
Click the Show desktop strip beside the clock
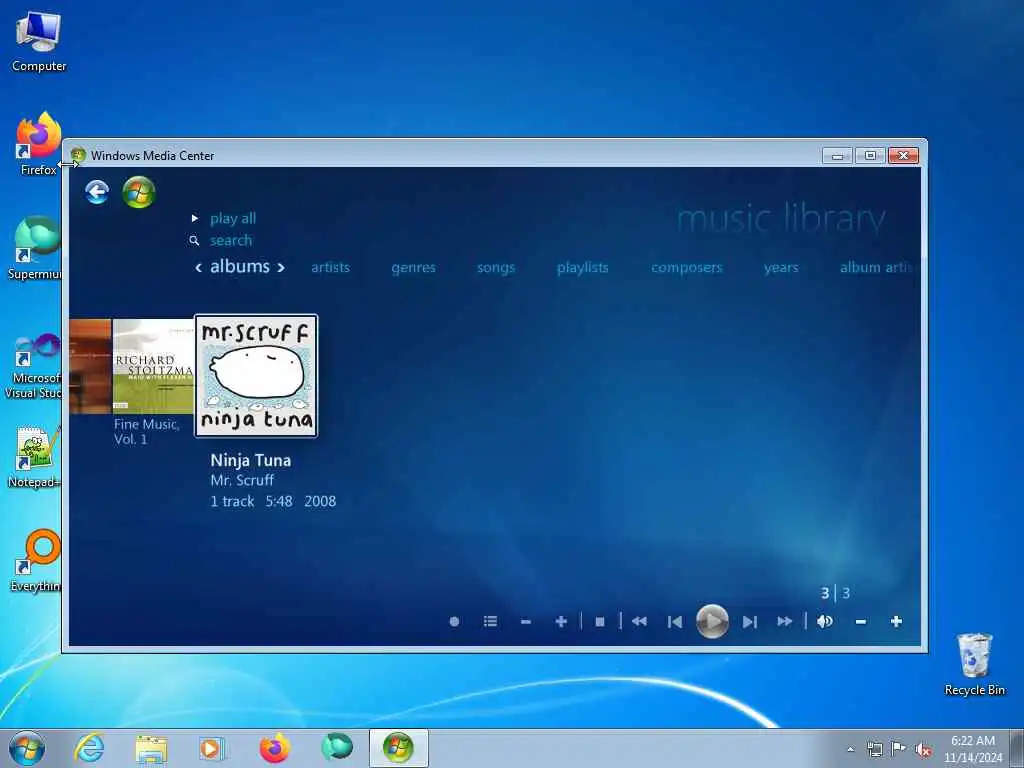[1017, 748]
